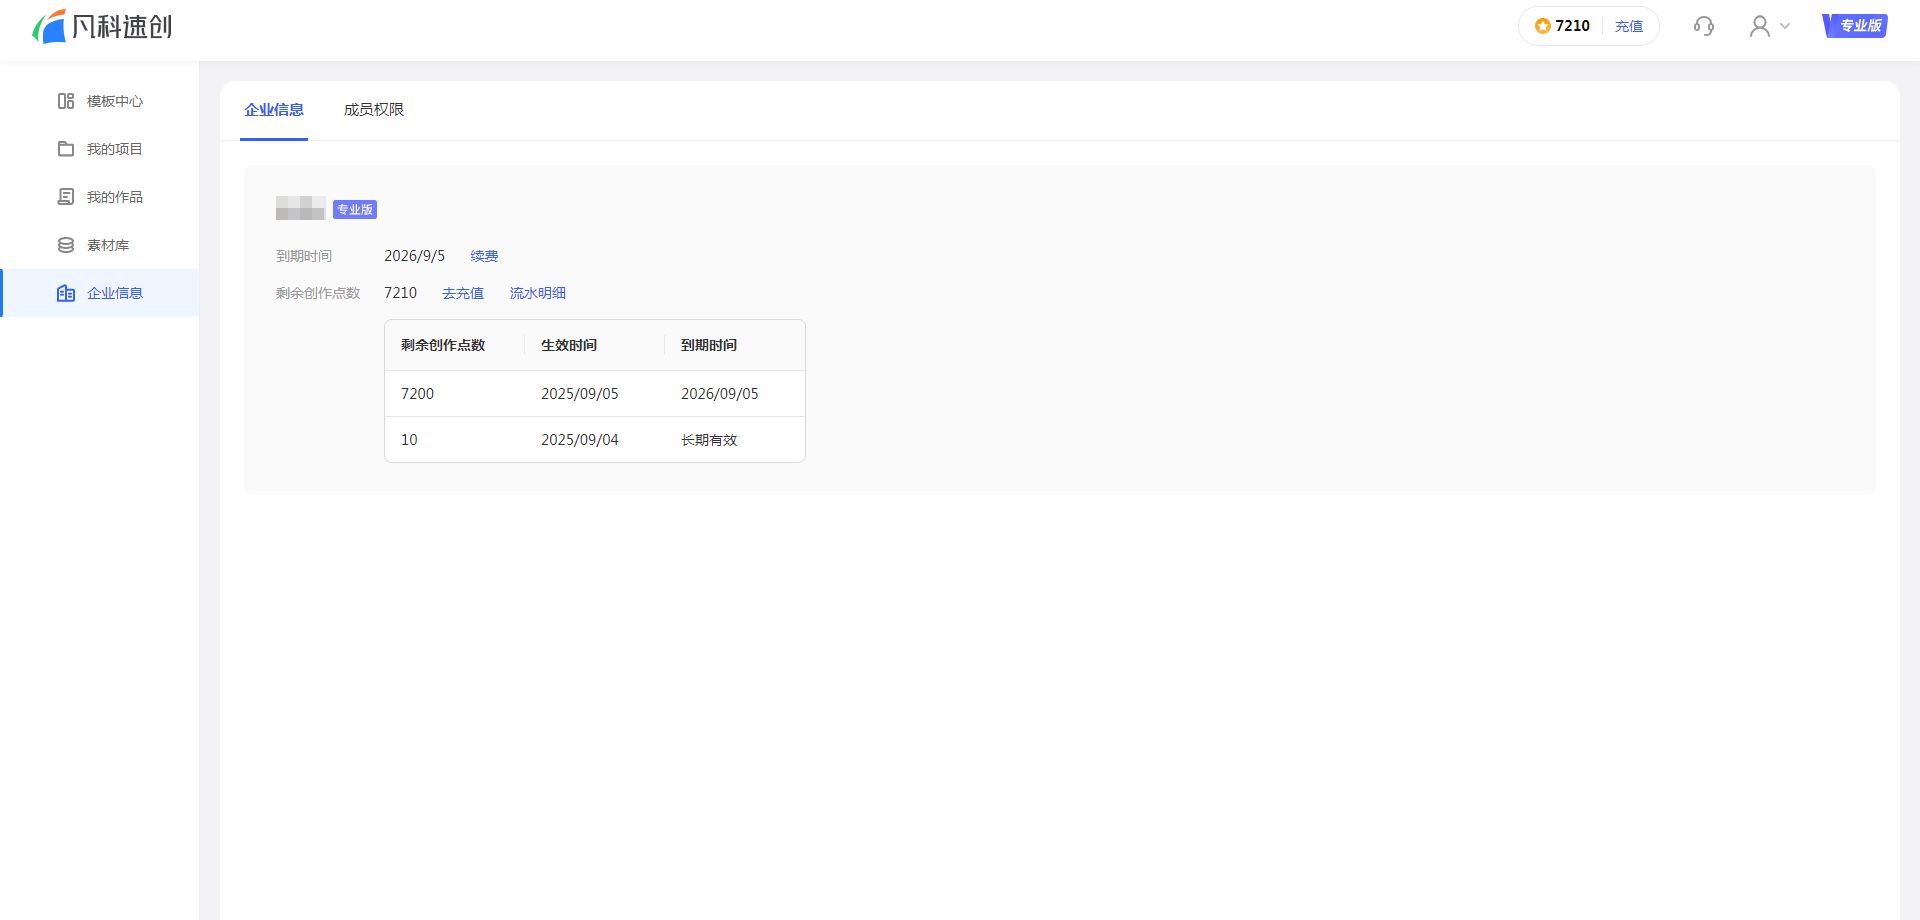Click the 素材库 database icon

[x=66, y=245]
